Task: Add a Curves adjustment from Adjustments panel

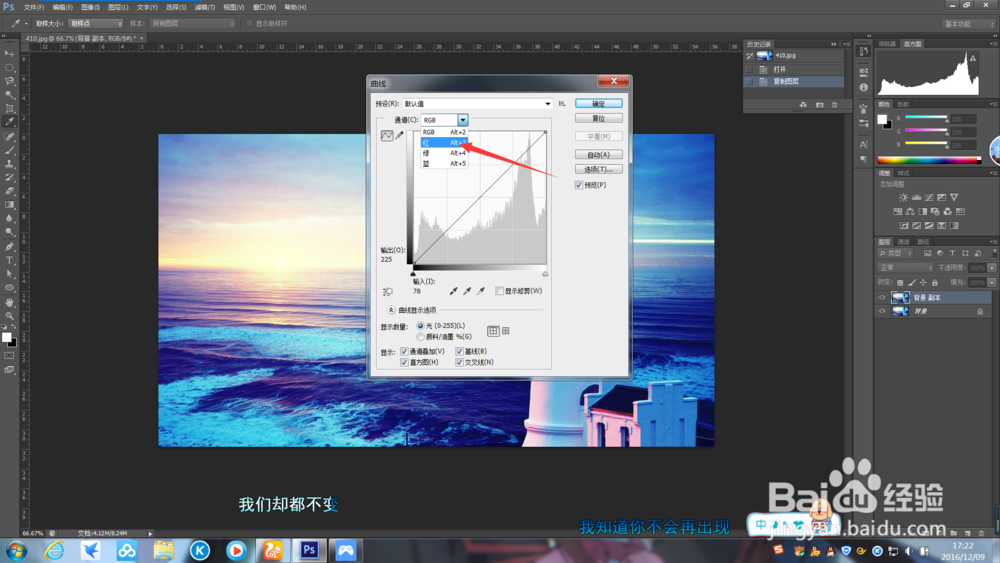Action: click(929, 198)
